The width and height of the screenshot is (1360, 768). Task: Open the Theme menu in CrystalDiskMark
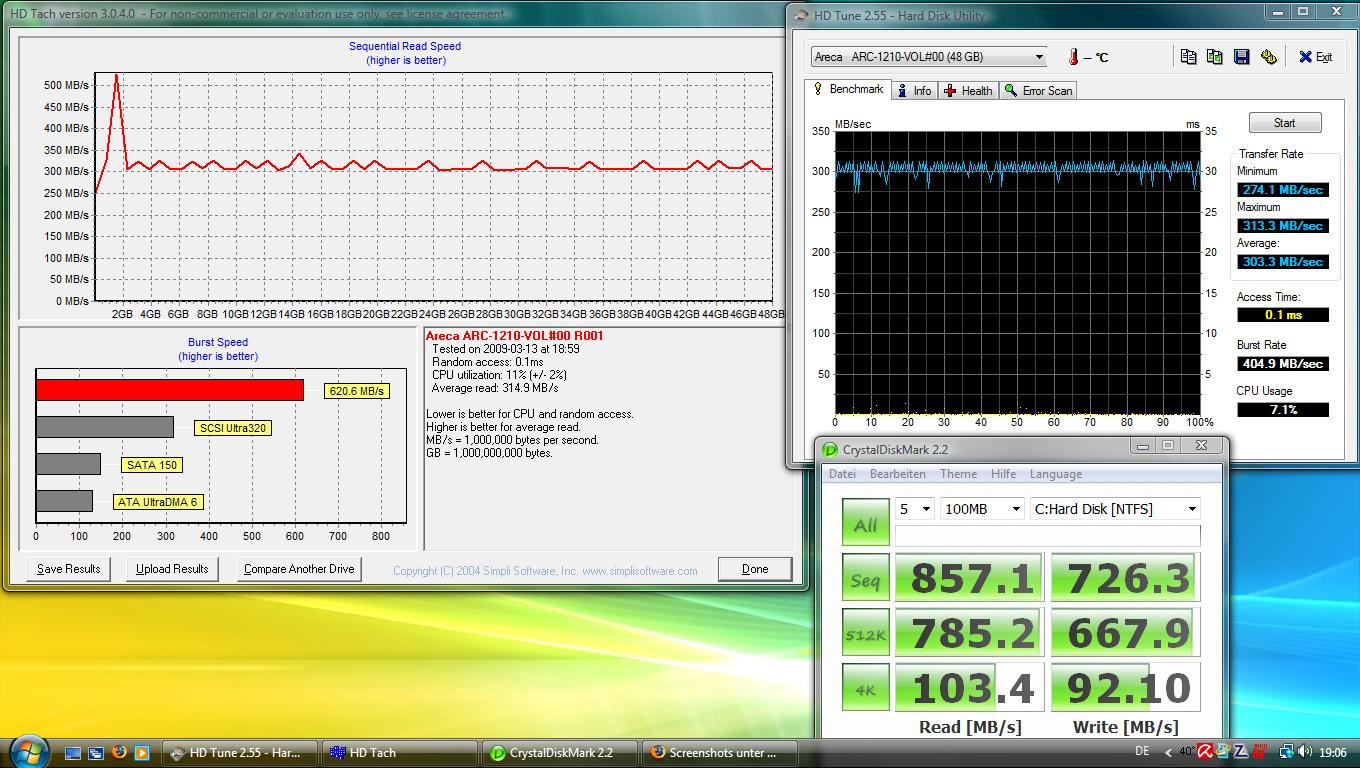click(x=958, y=474)
